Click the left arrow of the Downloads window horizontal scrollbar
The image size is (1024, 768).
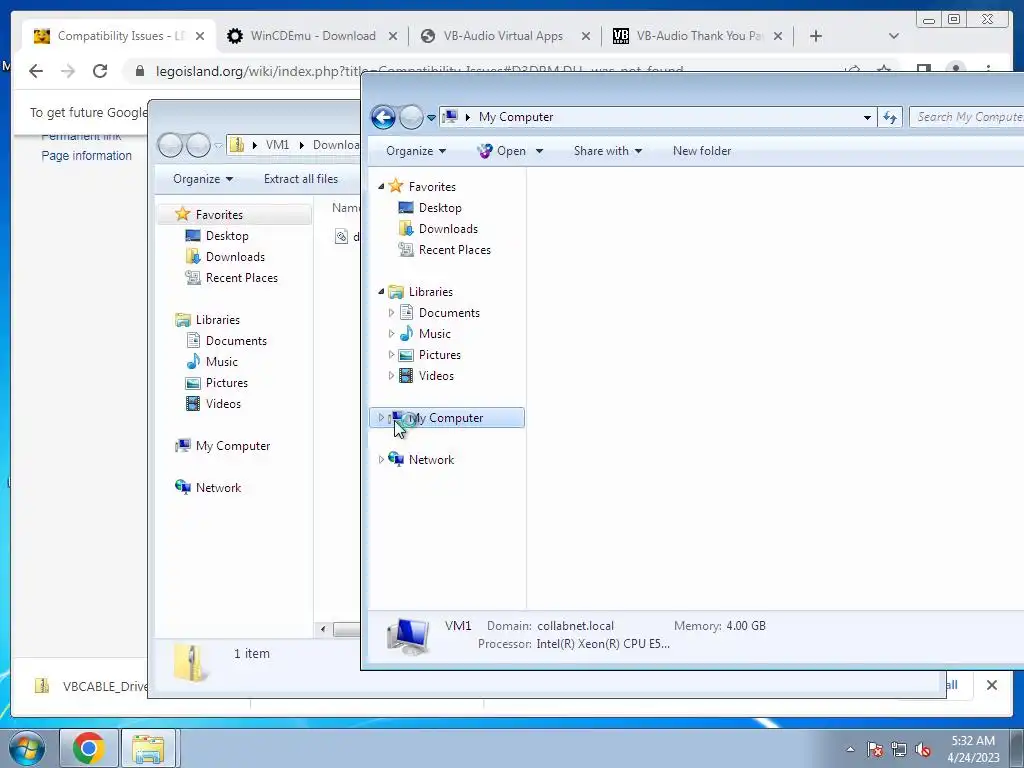pyautogui.click(x=323, y=629)
